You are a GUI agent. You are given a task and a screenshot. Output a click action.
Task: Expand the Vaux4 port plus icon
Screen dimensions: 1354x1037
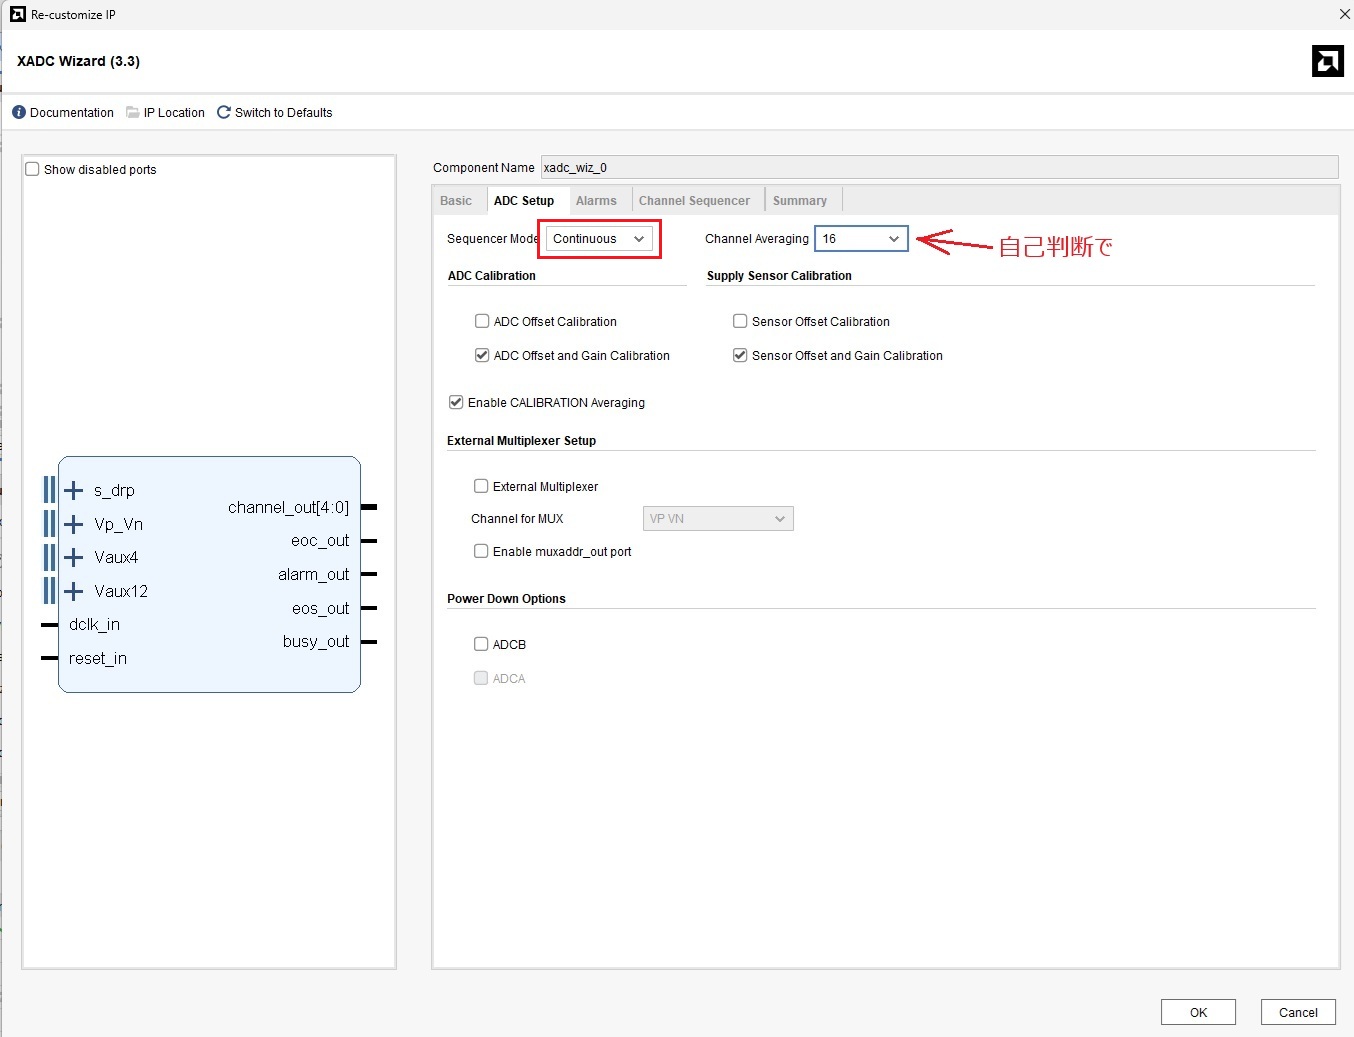tap(74, 557)
